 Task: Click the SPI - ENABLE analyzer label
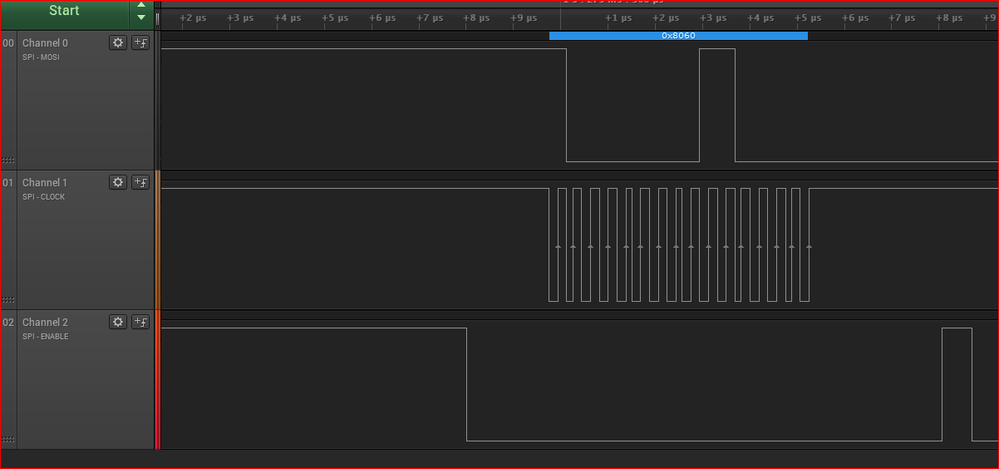coord(45,336)
